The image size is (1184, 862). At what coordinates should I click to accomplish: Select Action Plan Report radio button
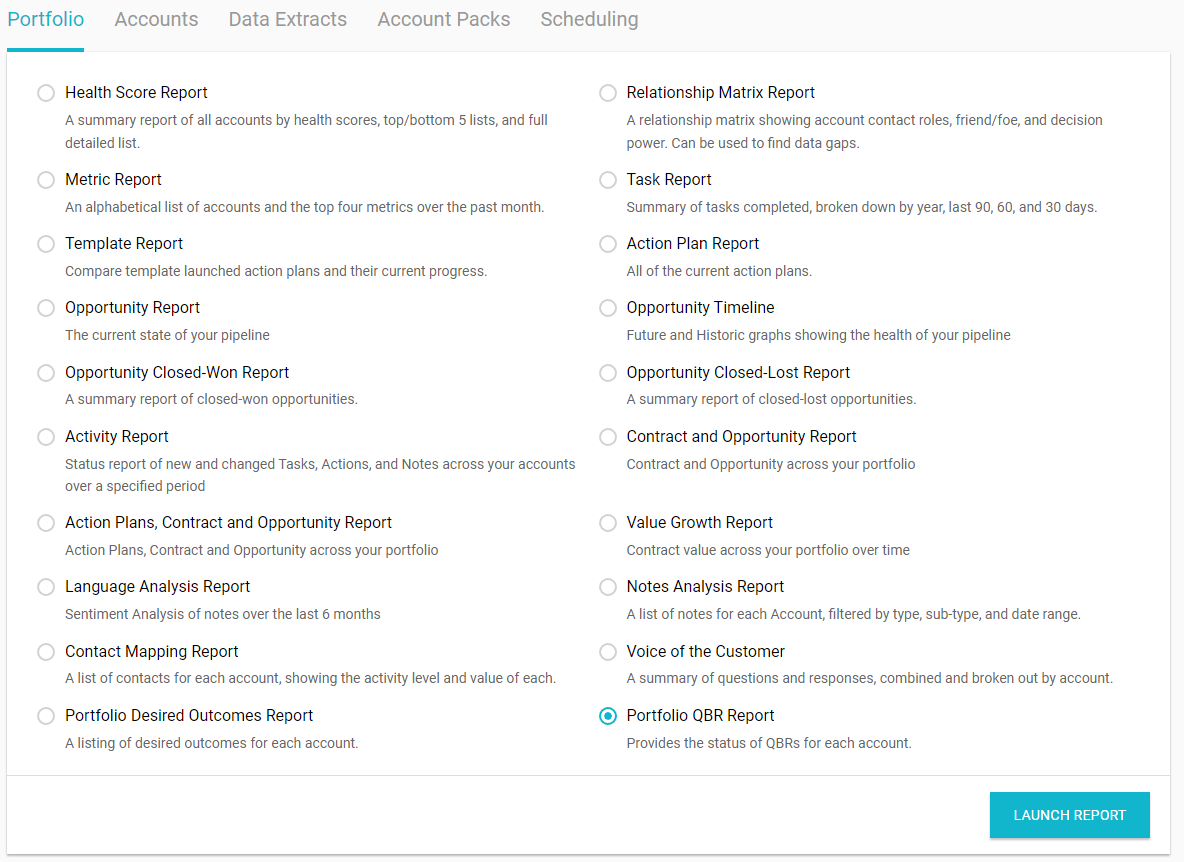[x=608, y=244]
